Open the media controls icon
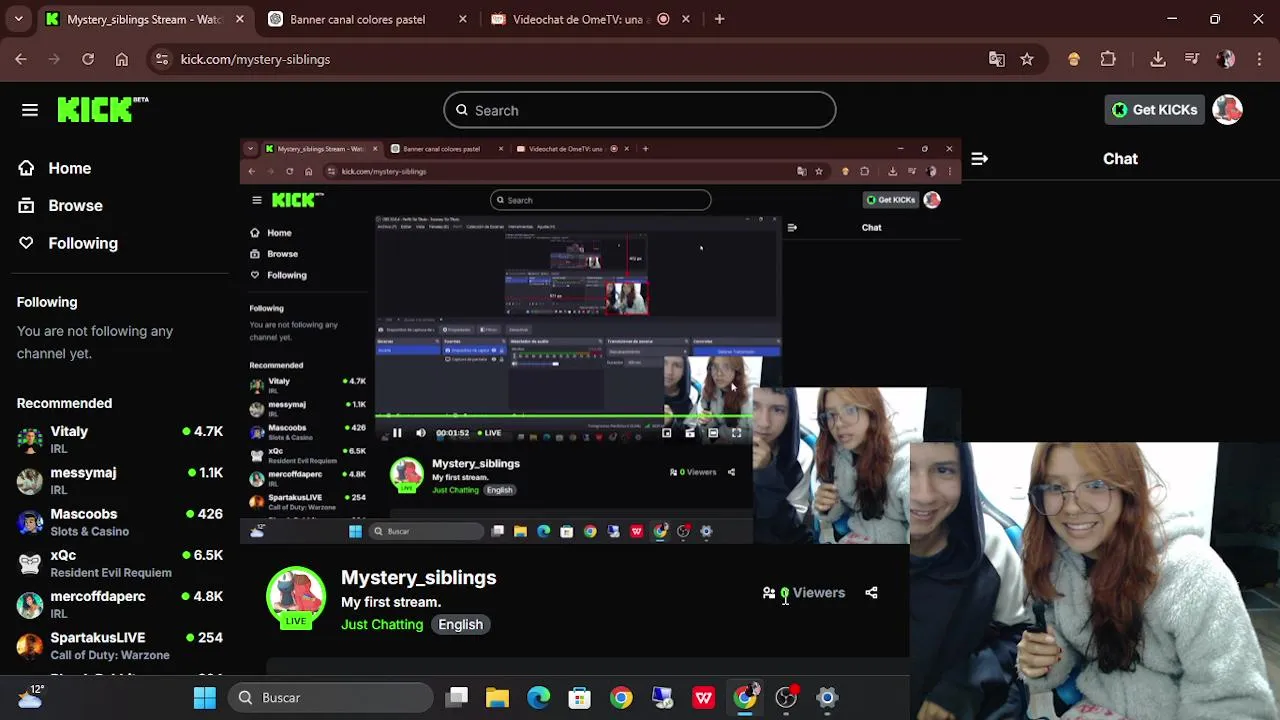 click(1192, 59)
